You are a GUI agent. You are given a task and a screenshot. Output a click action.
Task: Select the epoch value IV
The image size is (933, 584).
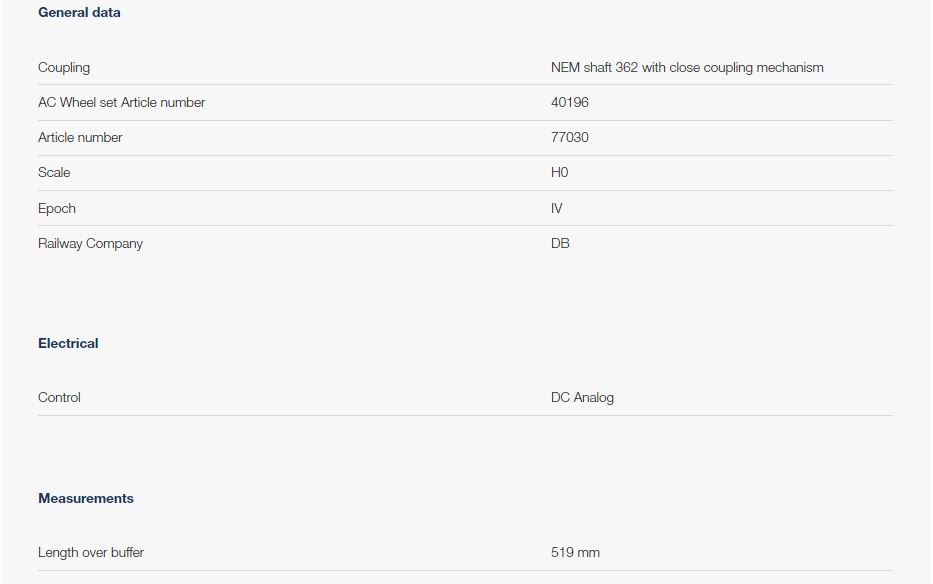pyautogui.click(x=557, y=208)
